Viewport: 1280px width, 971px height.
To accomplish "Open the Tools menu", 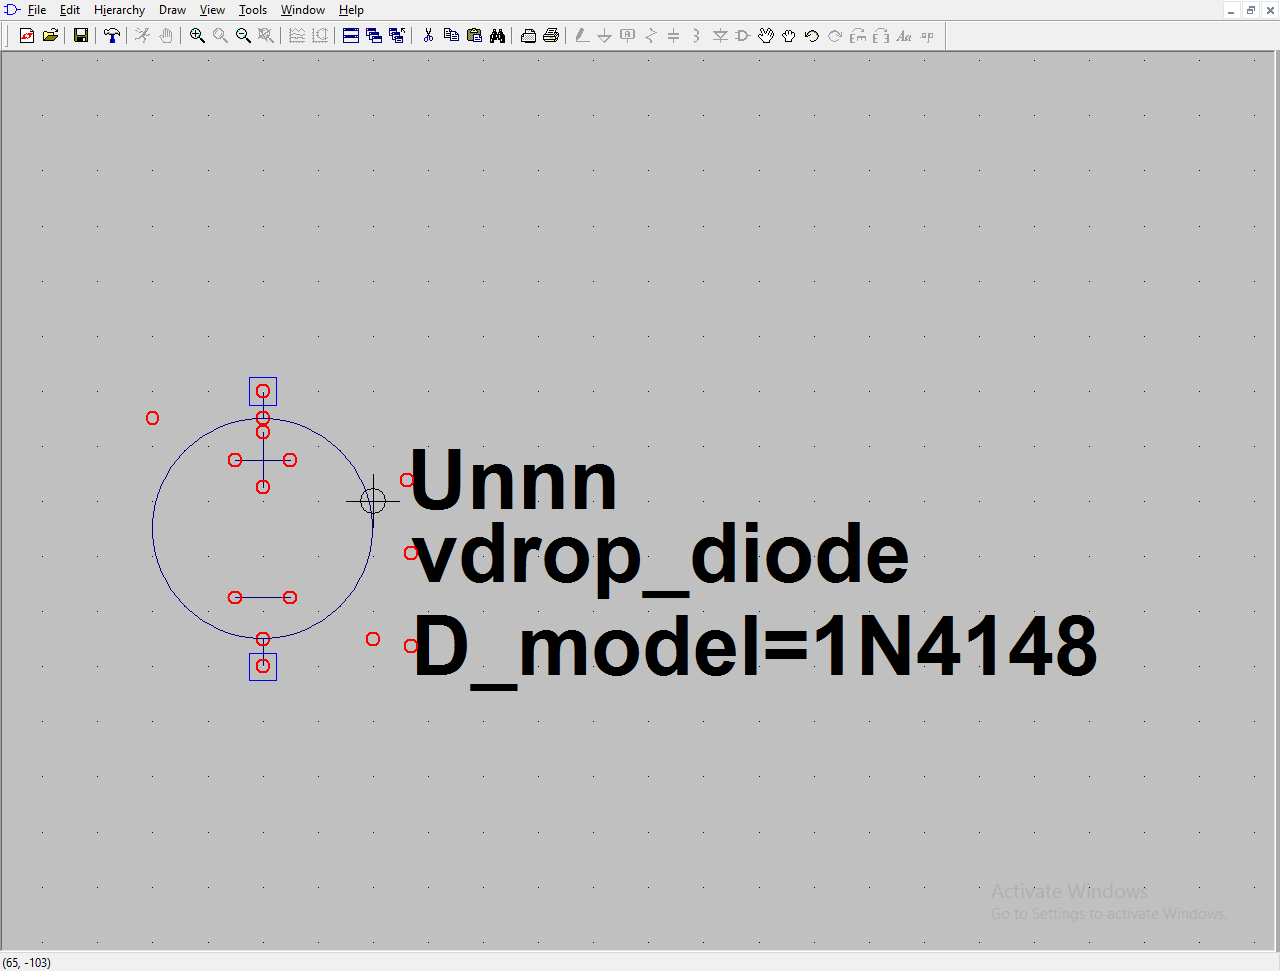I will tap(253, 10).
